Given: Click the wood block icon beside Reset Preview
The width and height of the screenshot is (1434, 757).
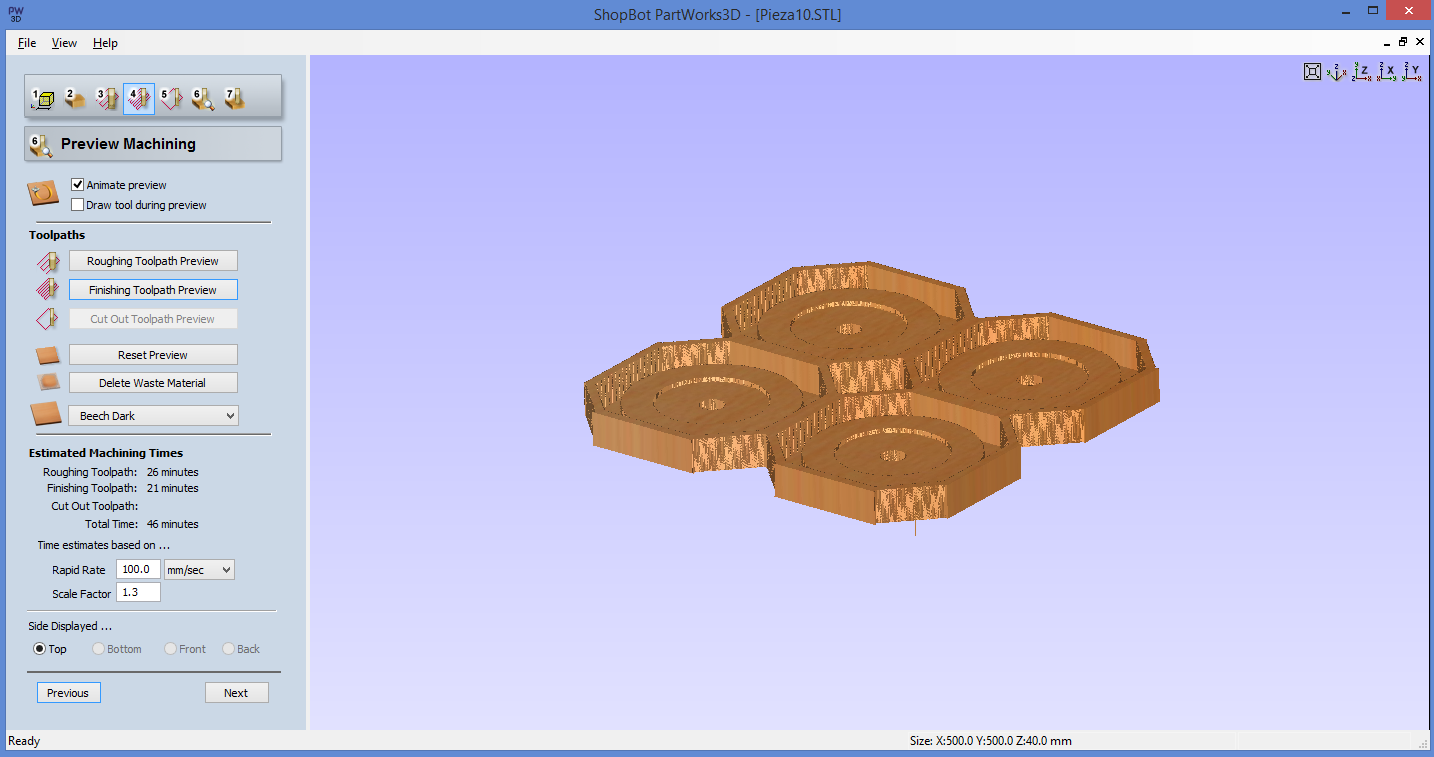Looking at the screenshot, I should coord(48,355).
